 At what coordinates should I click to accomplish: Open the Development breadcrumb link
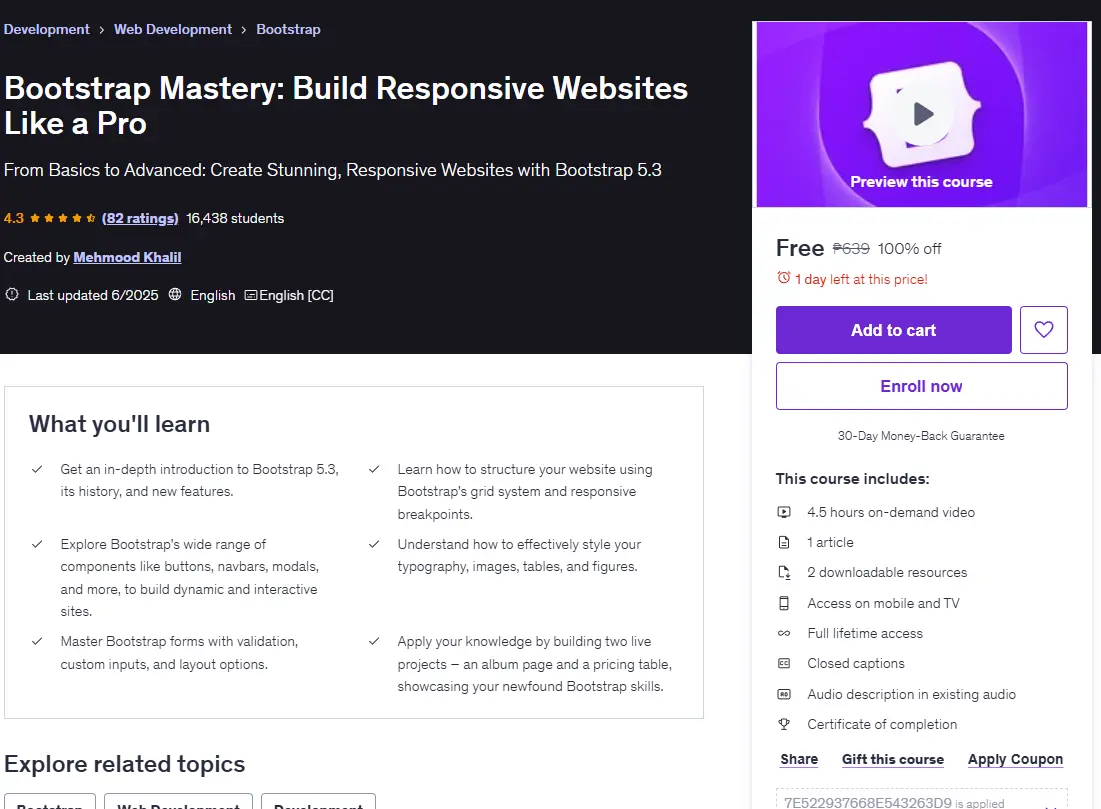(x=46, y=29)
